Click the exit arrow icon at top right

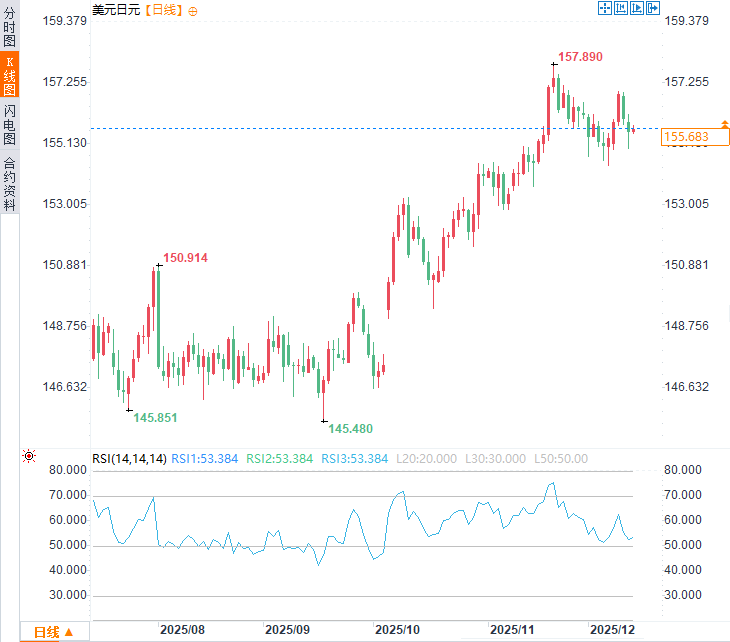653,8
